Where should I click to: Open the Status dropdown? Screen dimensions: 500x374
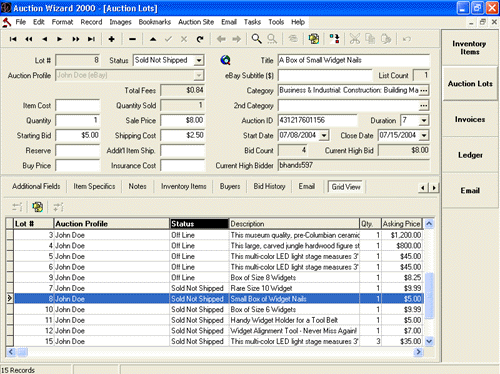(x=199, y=60)
